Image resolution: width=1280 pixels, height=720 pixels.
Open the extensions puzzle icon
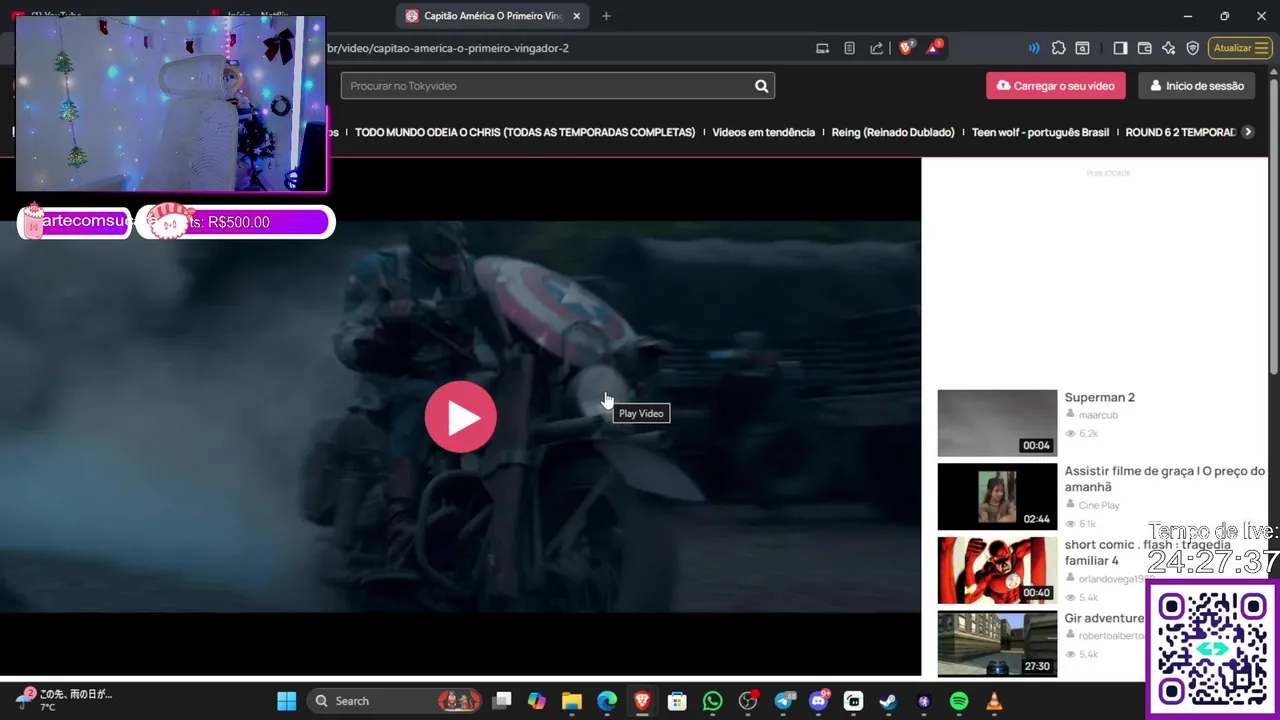[1059, 48]
